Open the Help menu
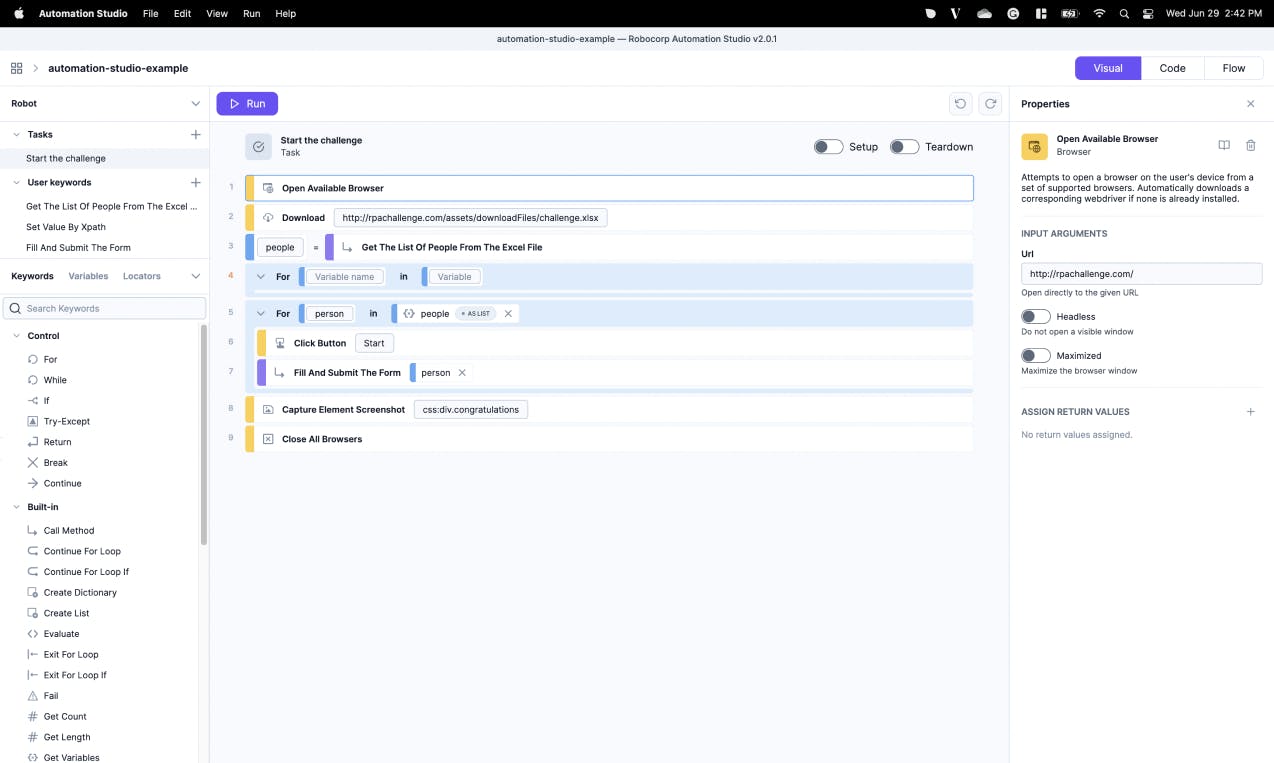 pos(285,14)
